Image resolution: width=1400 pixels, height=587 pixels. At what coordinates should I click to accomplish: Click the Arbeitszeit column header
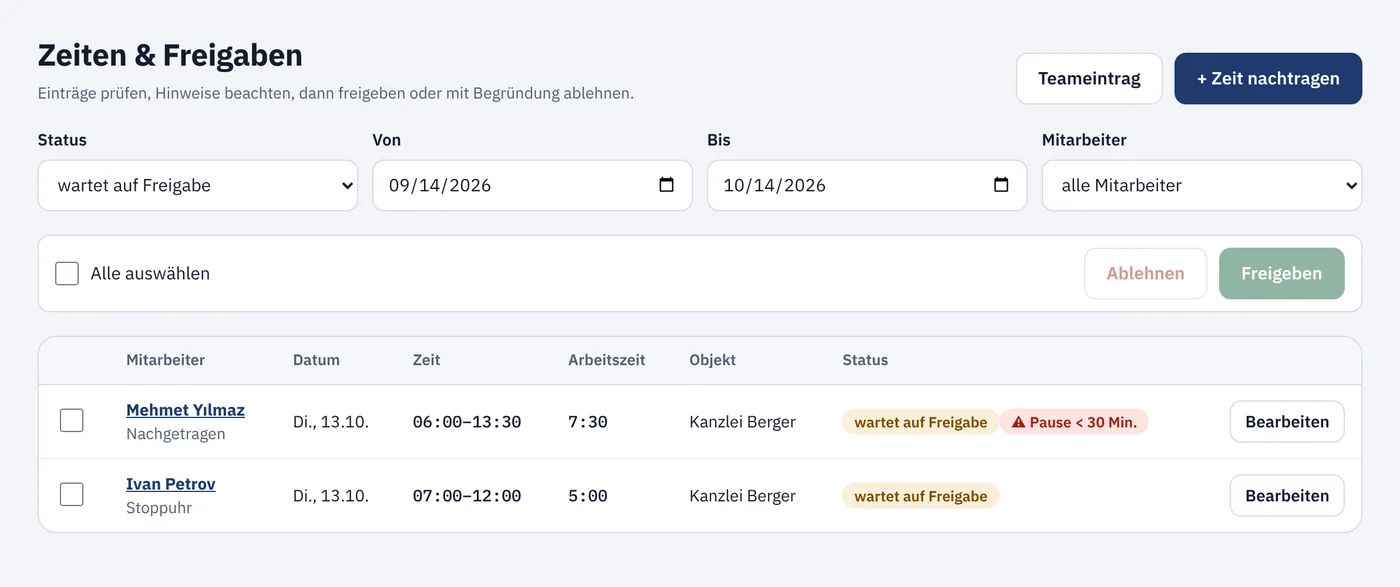pyautogui.click(x=607, y=360)
